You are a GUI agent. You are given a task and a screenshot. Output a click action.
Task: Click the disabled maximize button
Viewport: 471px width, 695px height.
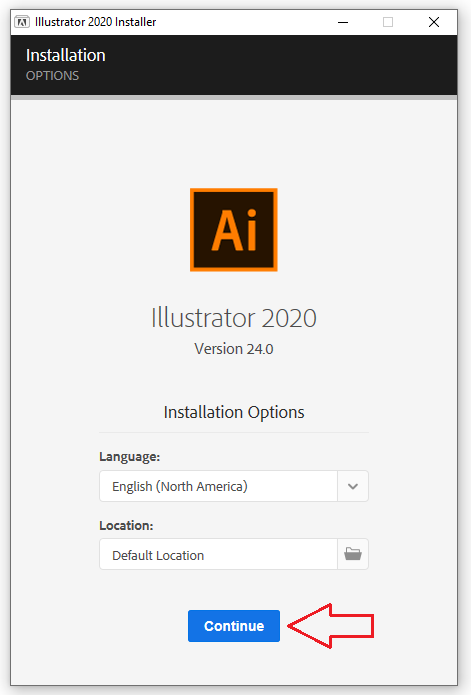click(388, 22)
